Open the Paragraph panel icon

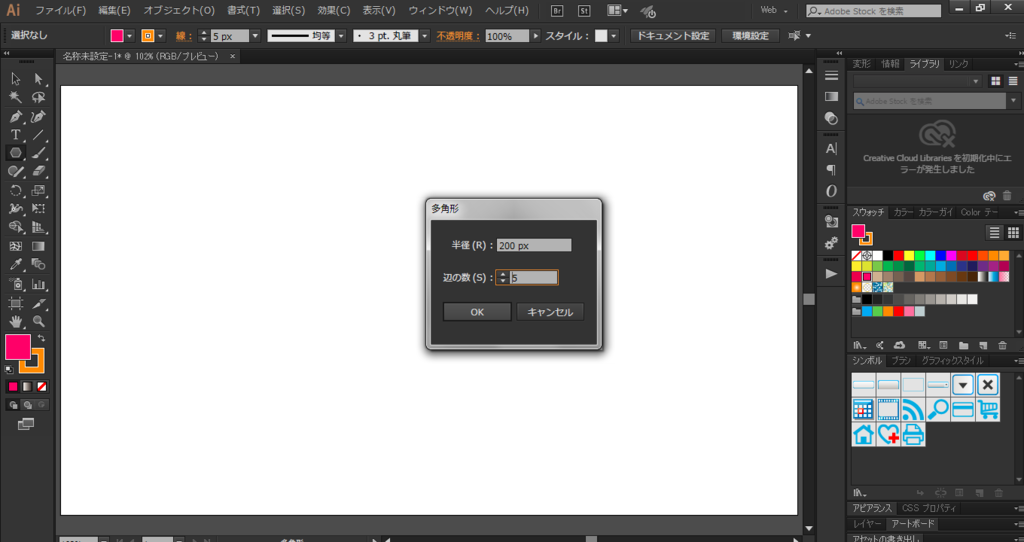click(x=831, y=170)
